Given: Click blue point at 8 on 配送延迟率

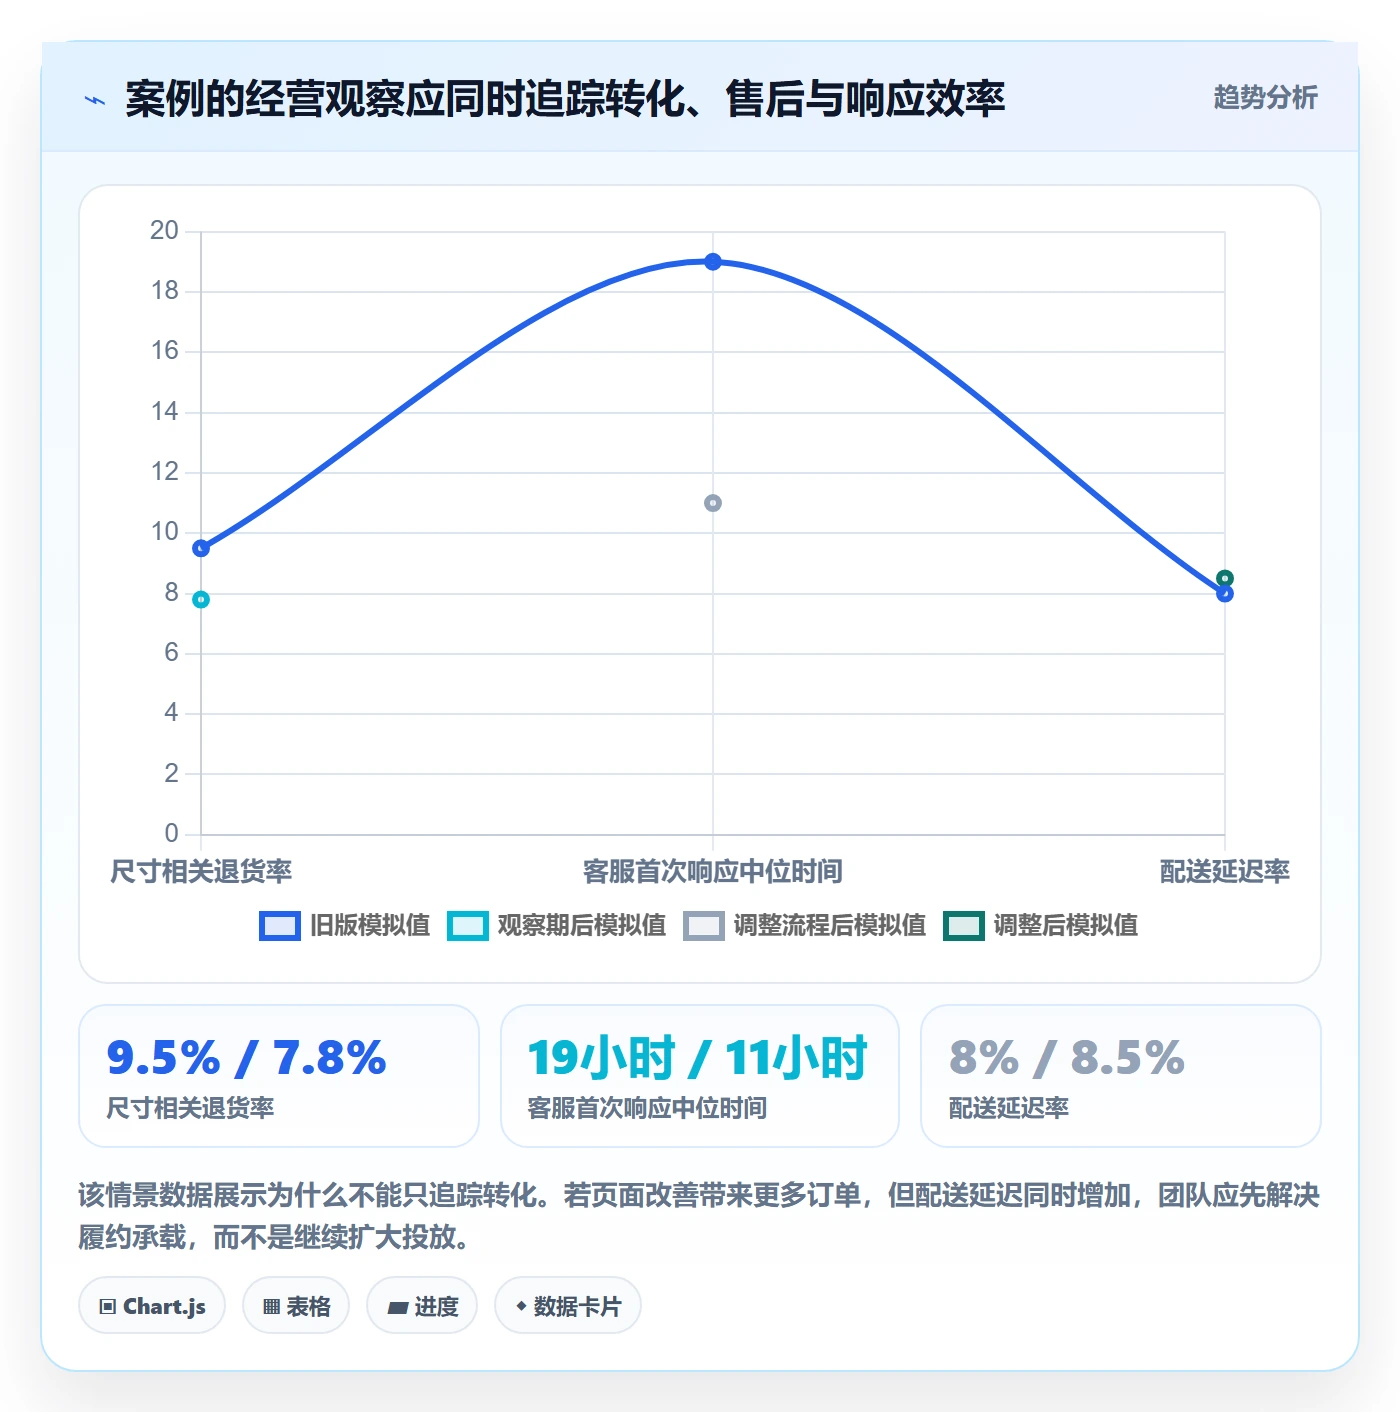Looking at the screenshot, I should pos(1225,594).
